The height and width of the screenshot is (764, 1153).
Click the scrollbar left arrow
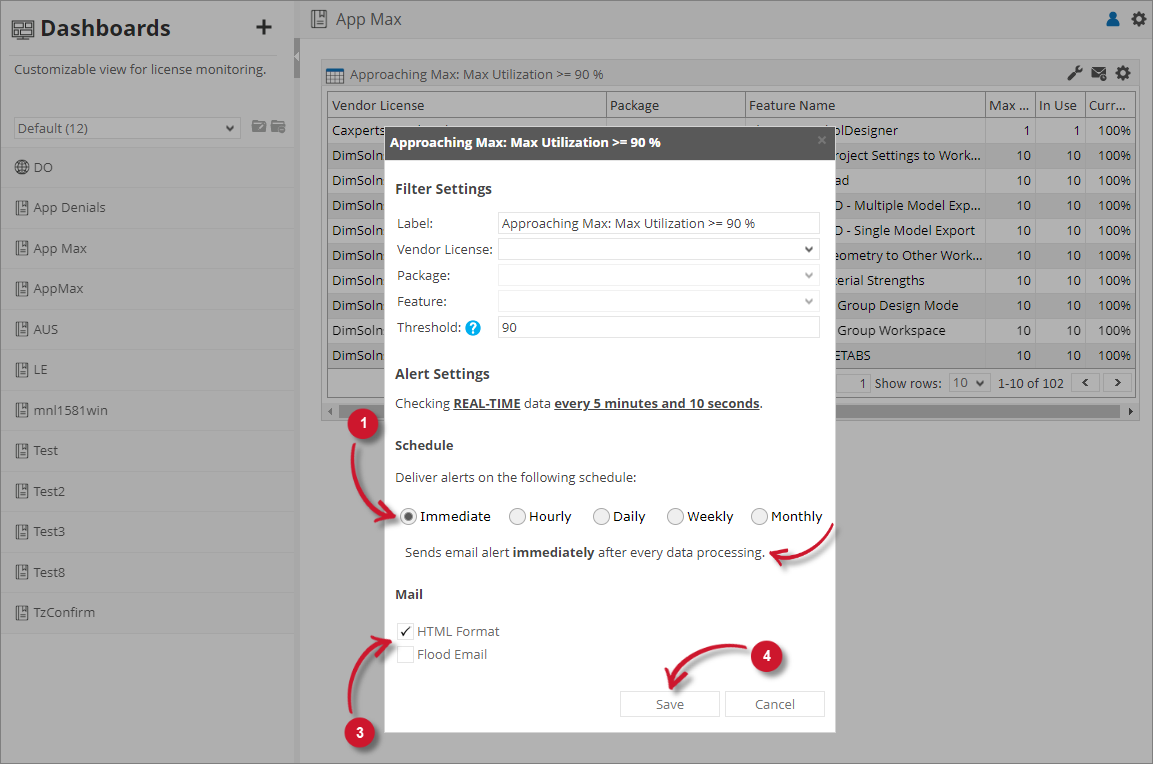coord(330,412)
